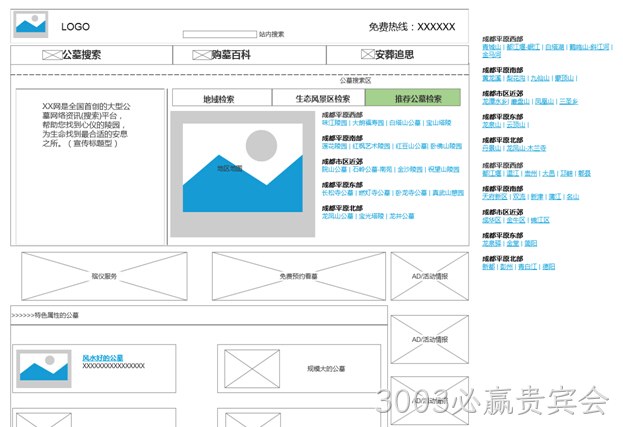Image resolution: width=623 pixels, height=427 pixels.
Task: Open the 天府新区 region link
Action: point(495,197)
